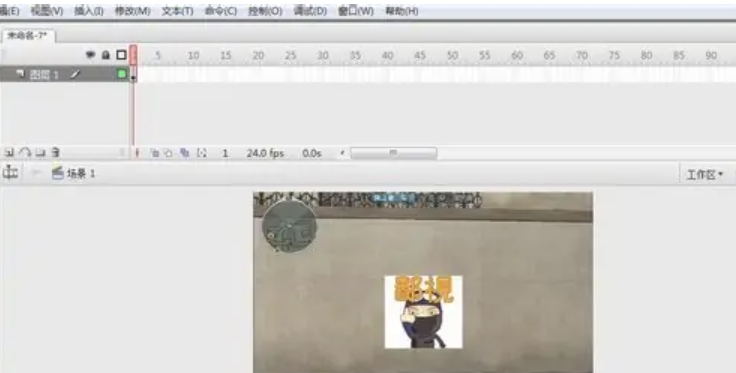This screenshot has height=373, width=736.
Task: Click the timeline horizontal scrollbar thumb
Action: tap(393, 153)
